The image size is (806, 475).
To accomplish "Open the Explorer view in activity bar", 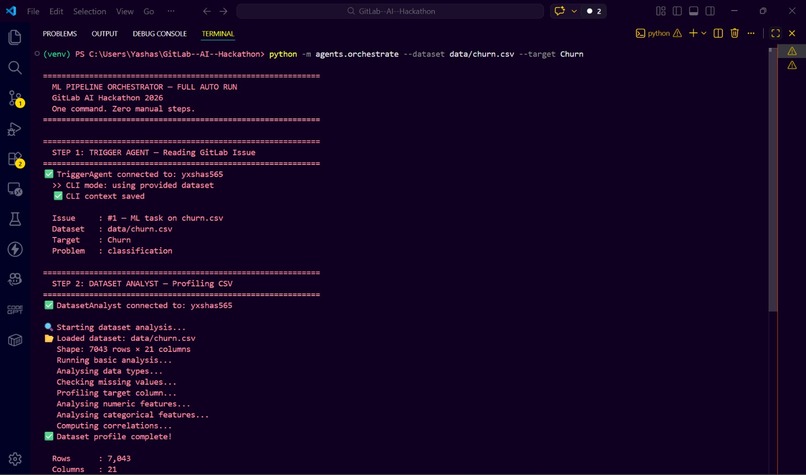I will point(15,37).
